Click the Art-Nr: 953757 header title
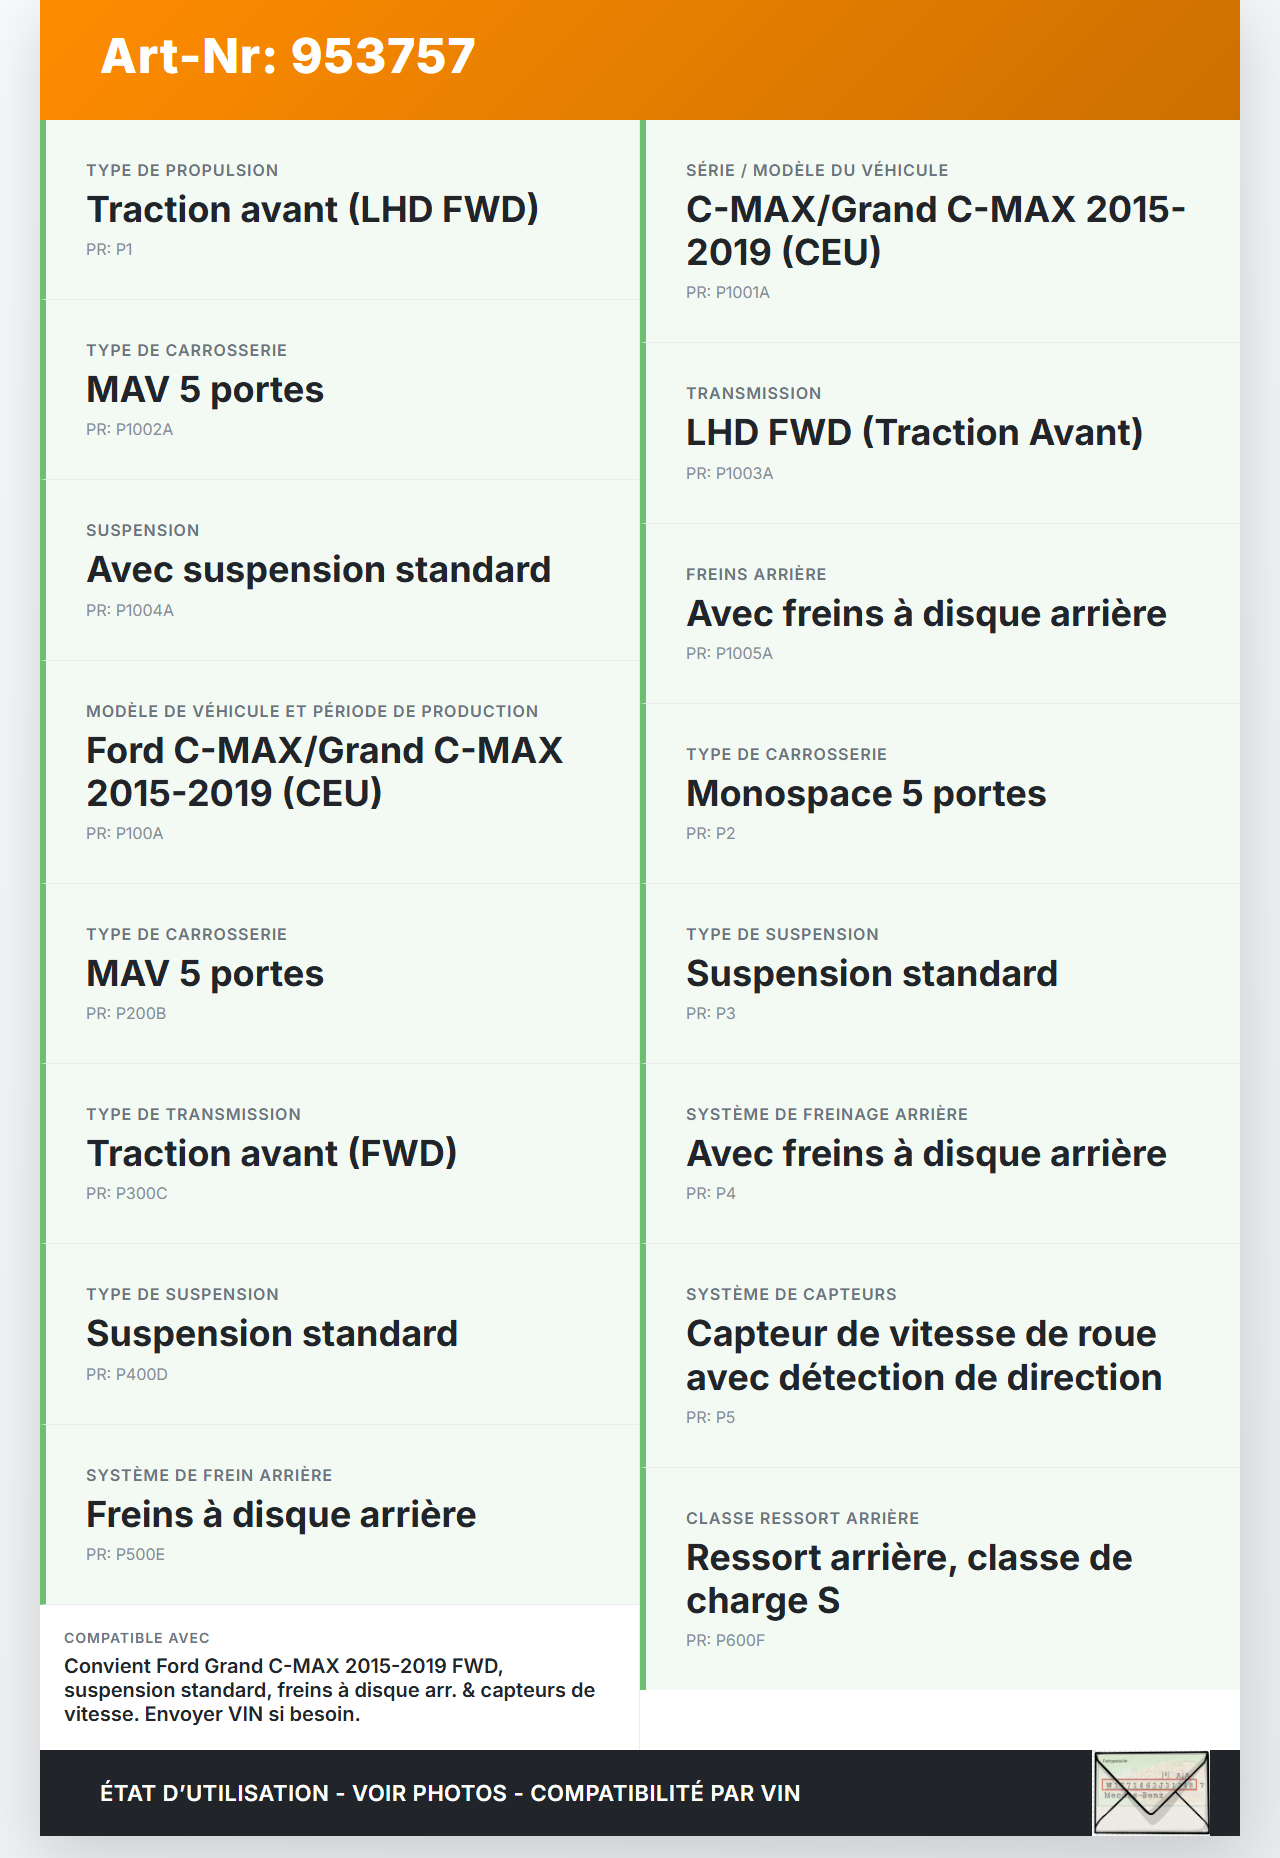1280x1858 pixels. (x=288, y=56)
